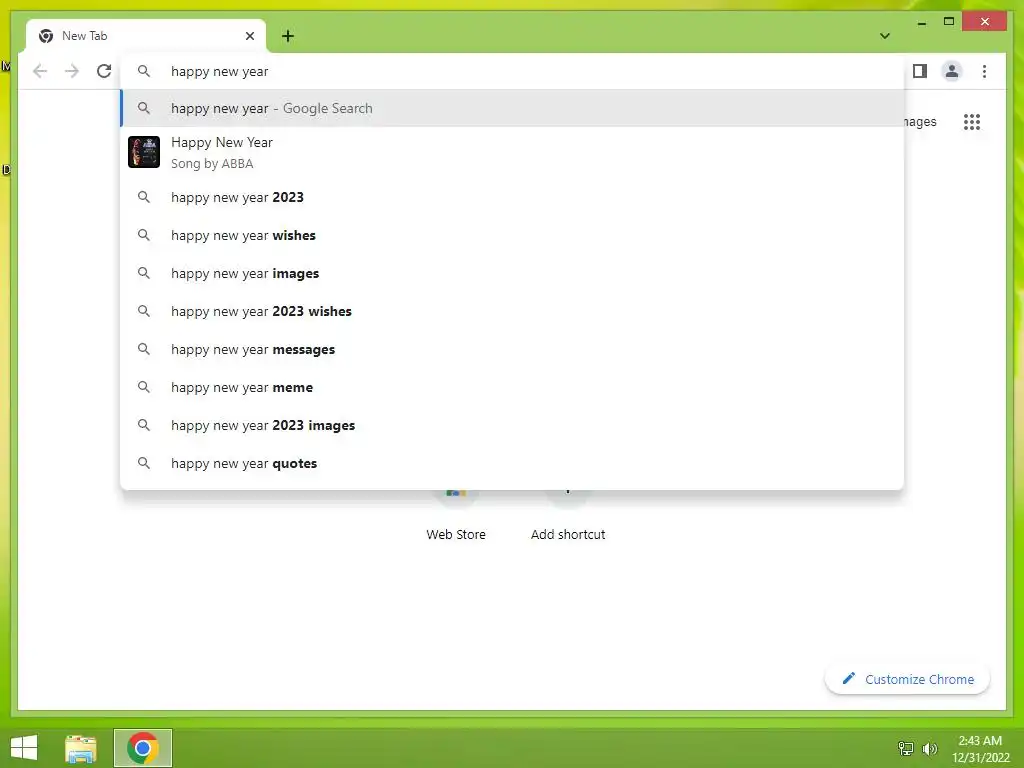The width and height of the screenshot is (1024, 768).
Task: Click the ABBA album thumbnail
Action: point(144,152)
